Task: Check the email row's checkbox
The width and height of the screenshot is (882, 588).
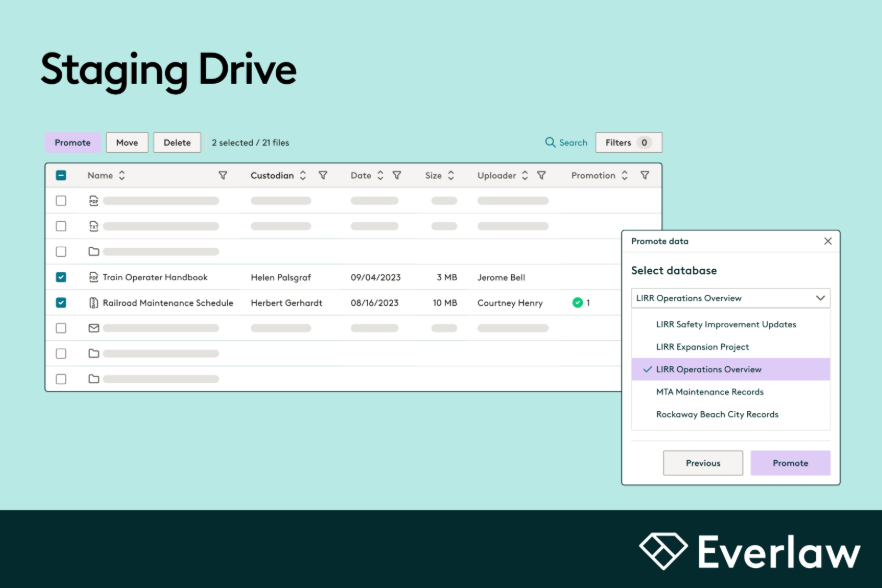Action: coord(61,328)
